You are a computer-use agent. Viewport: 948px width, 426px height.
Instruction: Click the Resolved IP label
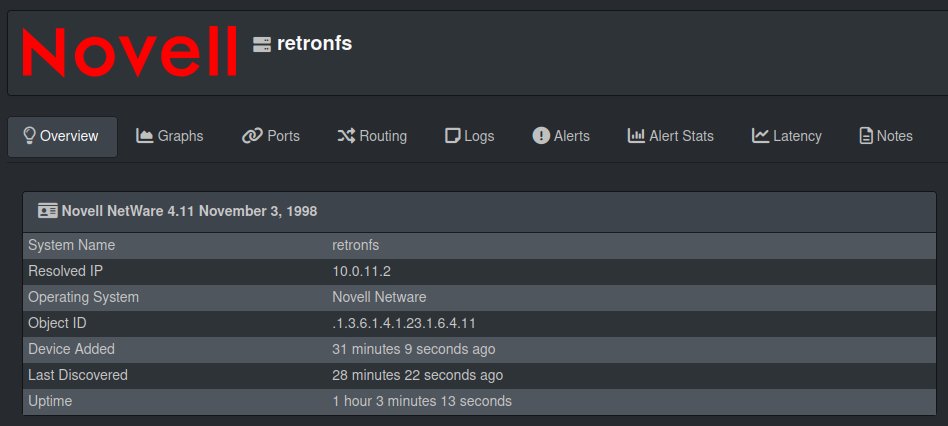(x=65, y=271)
